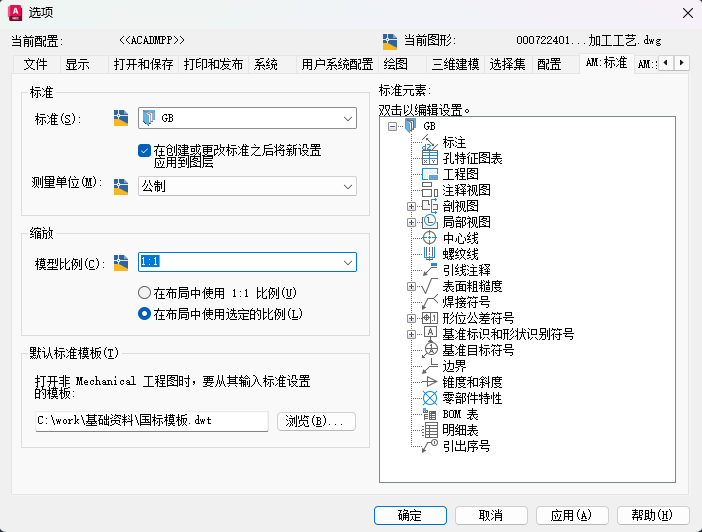The image size is (702, 532).
Task: Click the 边界 edge symbol icon
Action: coord(430,366)
